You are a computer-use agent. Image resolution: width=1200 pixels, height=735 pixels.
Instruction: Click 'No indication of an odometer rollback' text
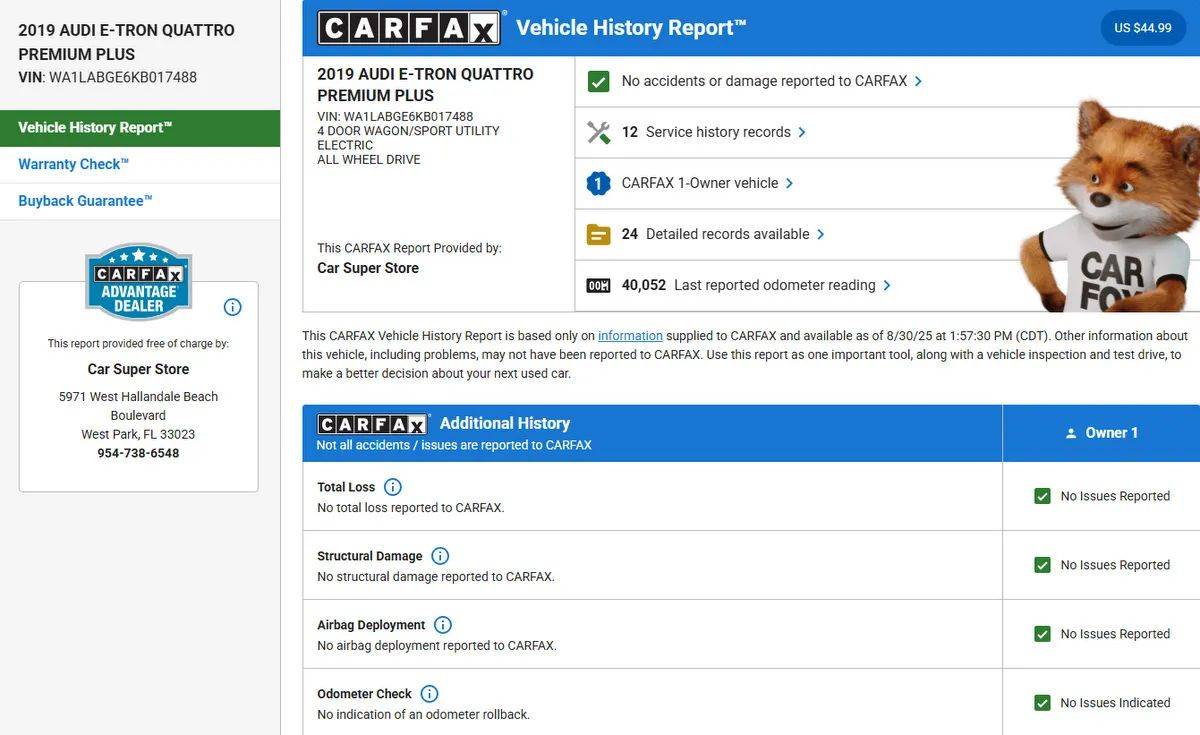tap(424, 715)
